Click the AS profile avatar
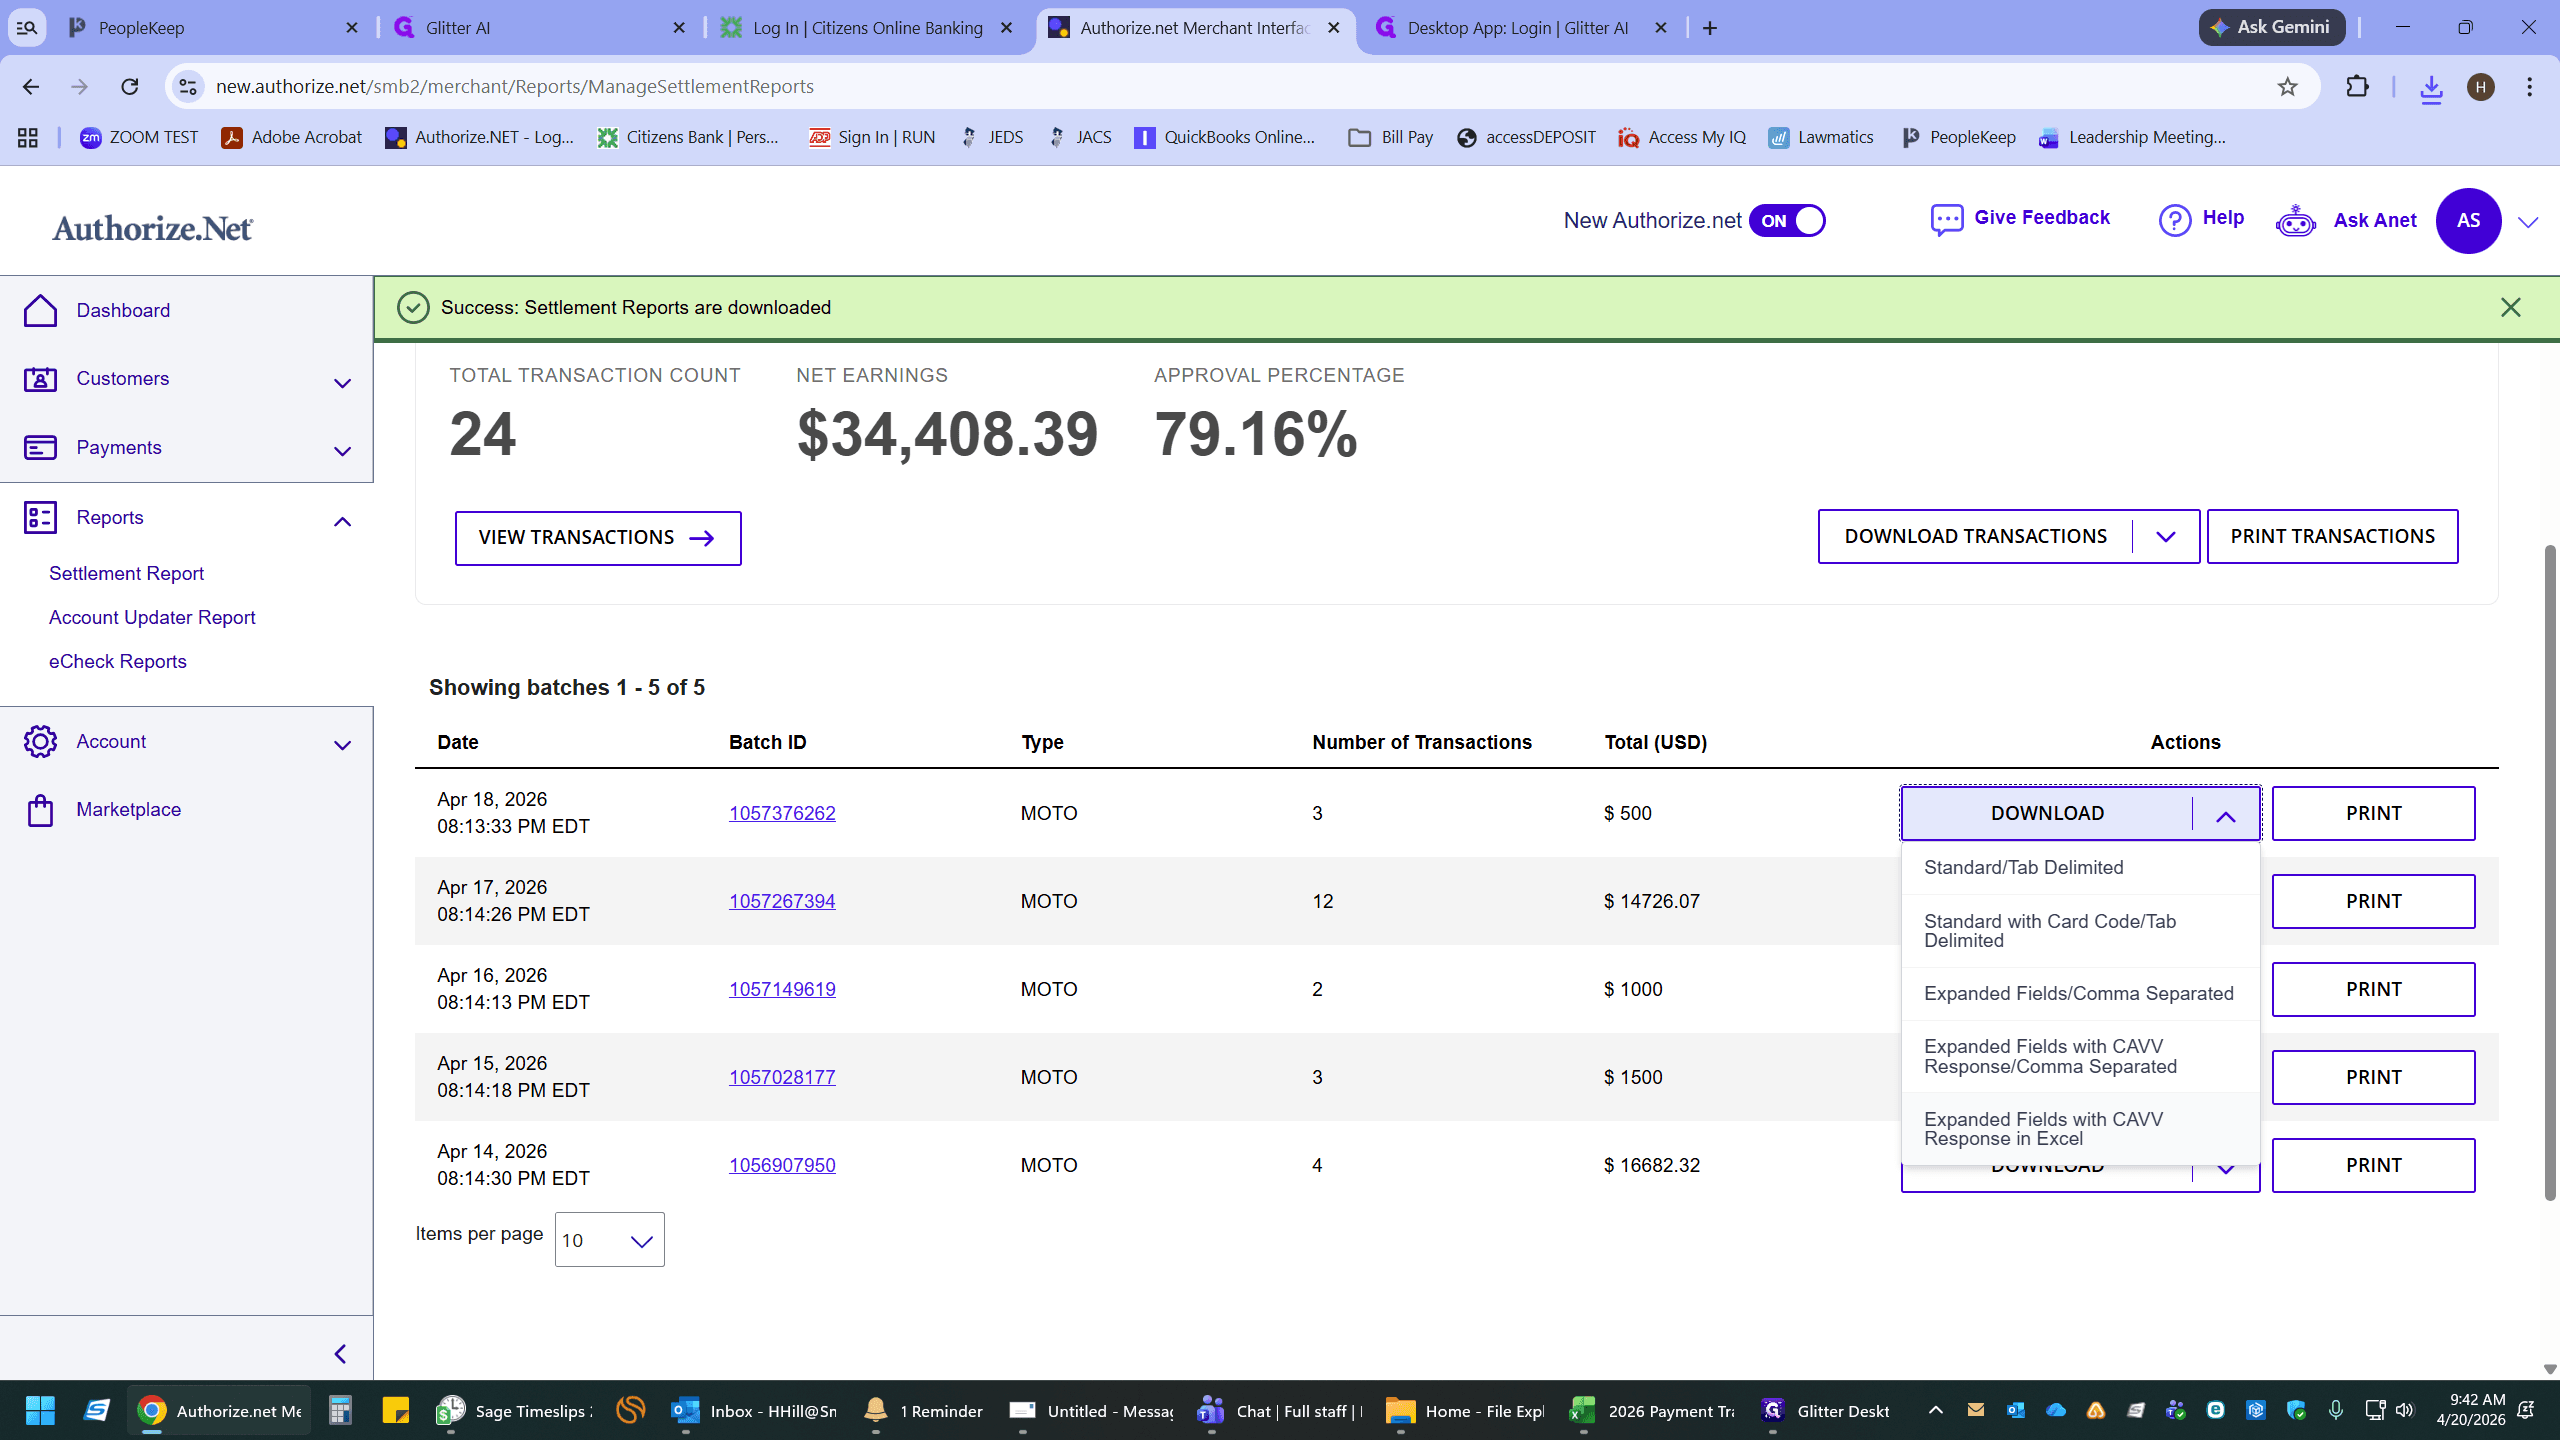Image resolution: width=2560 pixels, height=1440 pixels. coord(2468,220)
